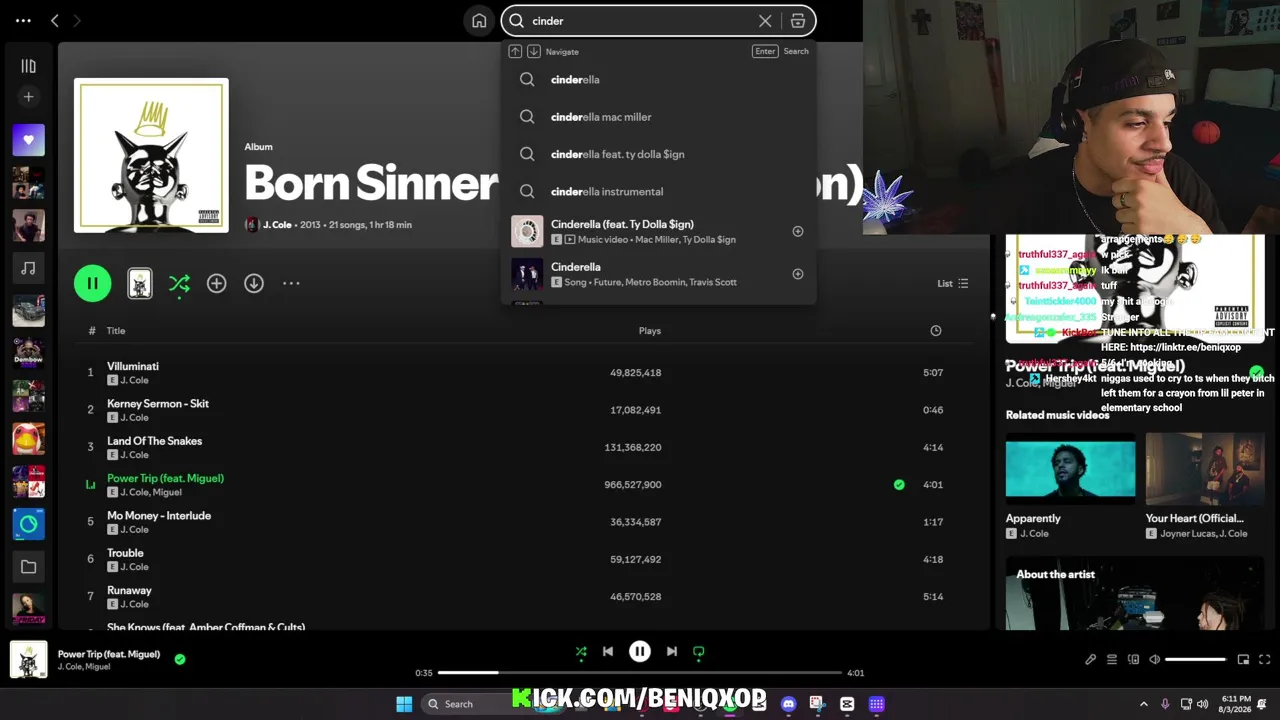Add Mac Miller's Cinderella to library
Viewport: 1280px width, 720px height.
[x=798, y=232]
